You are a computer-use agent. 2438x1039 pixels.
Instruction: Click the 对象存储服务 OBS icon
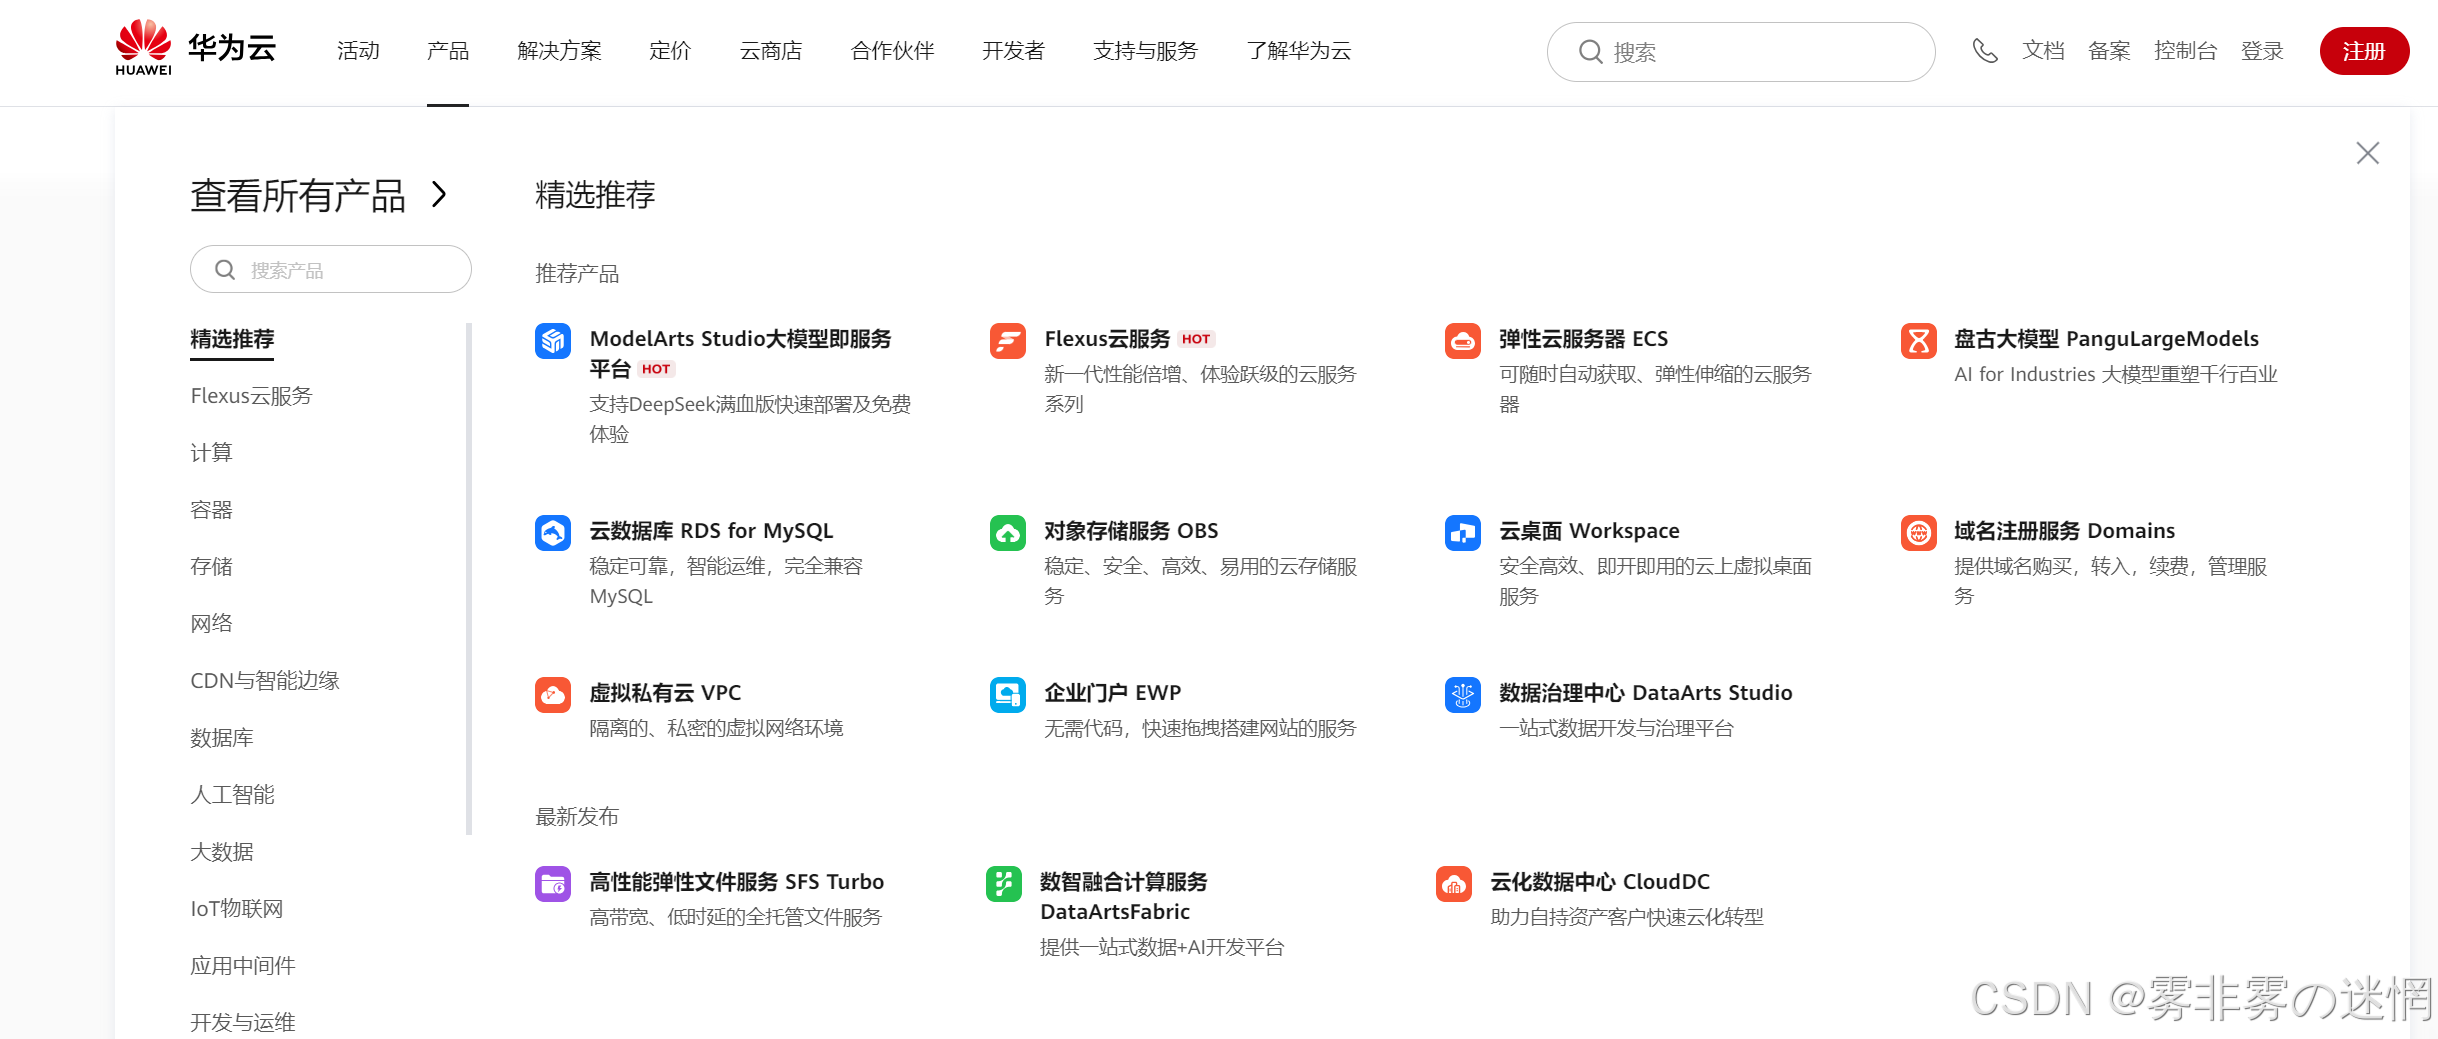pyautogui.click(x=1008, y=533)
